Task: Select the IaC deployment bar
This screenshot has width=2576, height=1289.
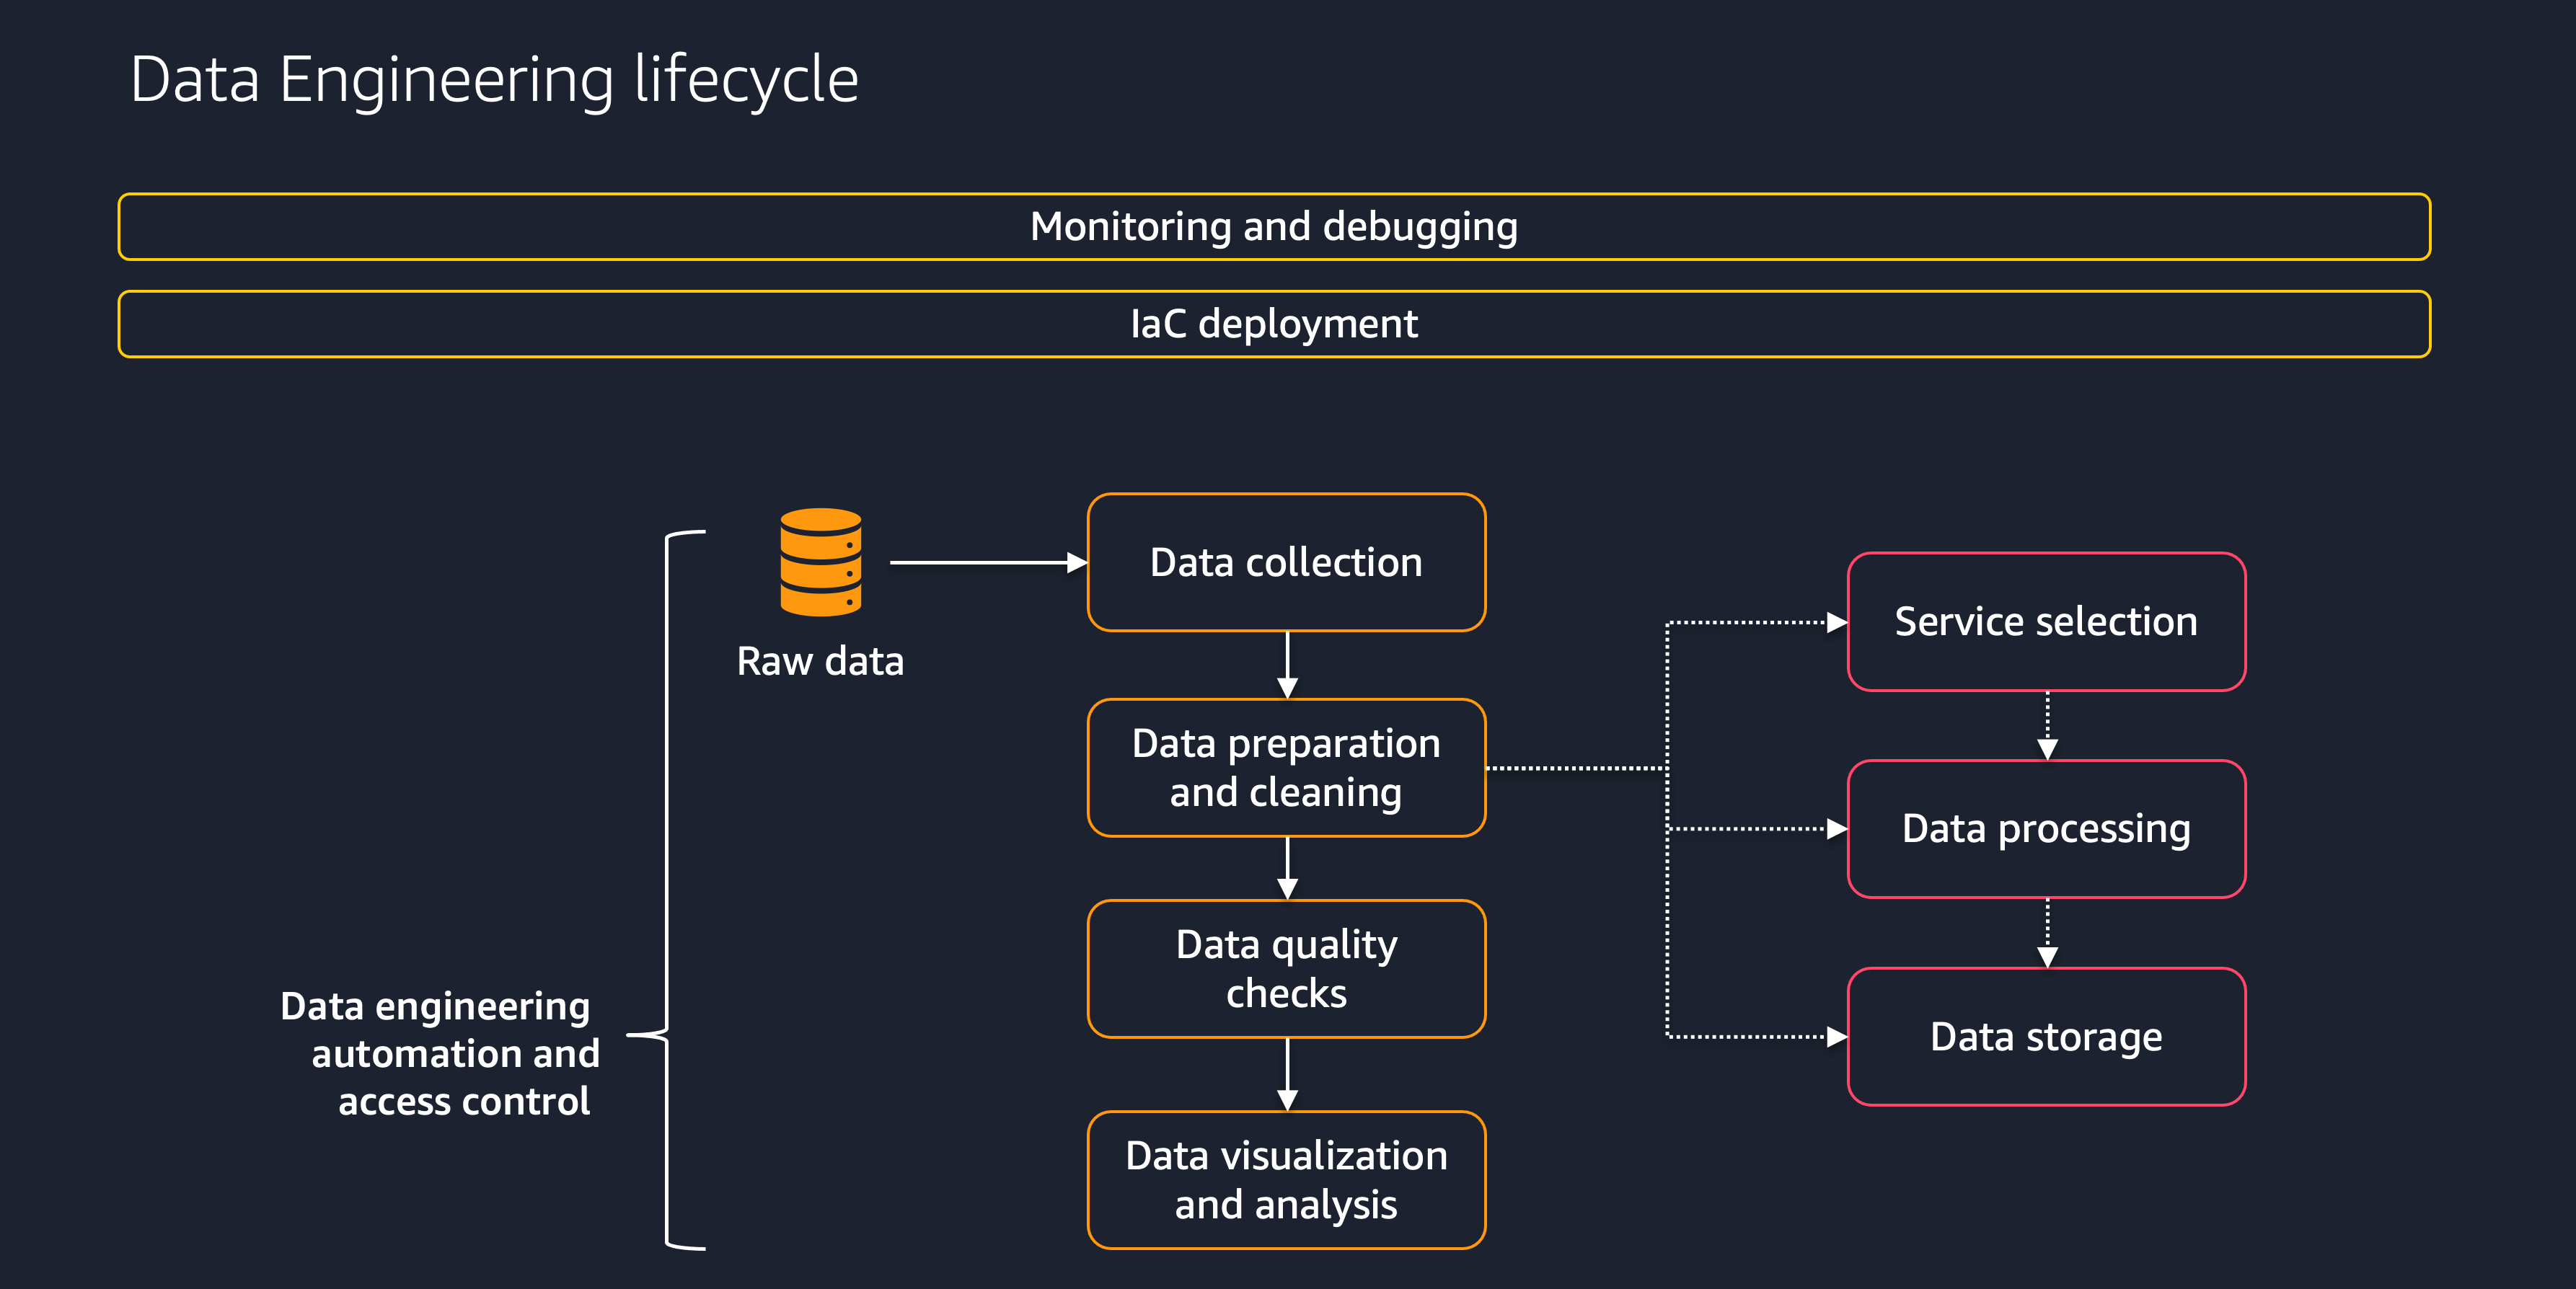Action: pyautogui.click(x=1273, y=324)
